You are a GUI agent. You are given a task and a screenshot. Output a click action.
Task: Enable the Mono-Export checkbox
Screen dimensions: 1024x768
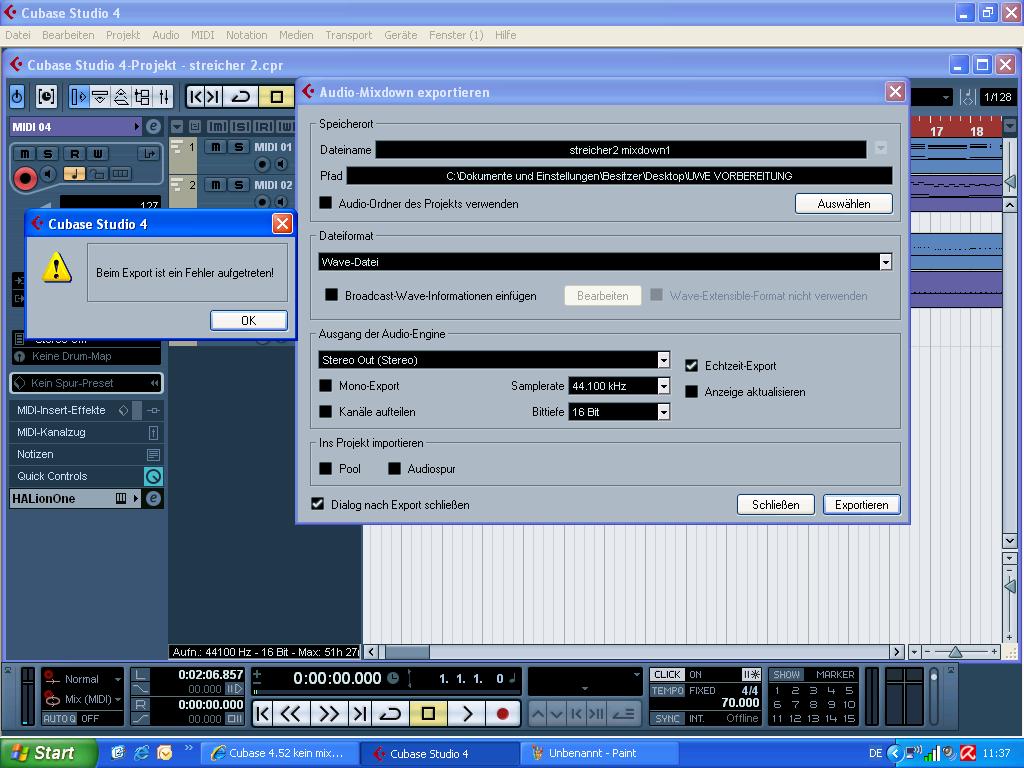(x=325, y=385)
